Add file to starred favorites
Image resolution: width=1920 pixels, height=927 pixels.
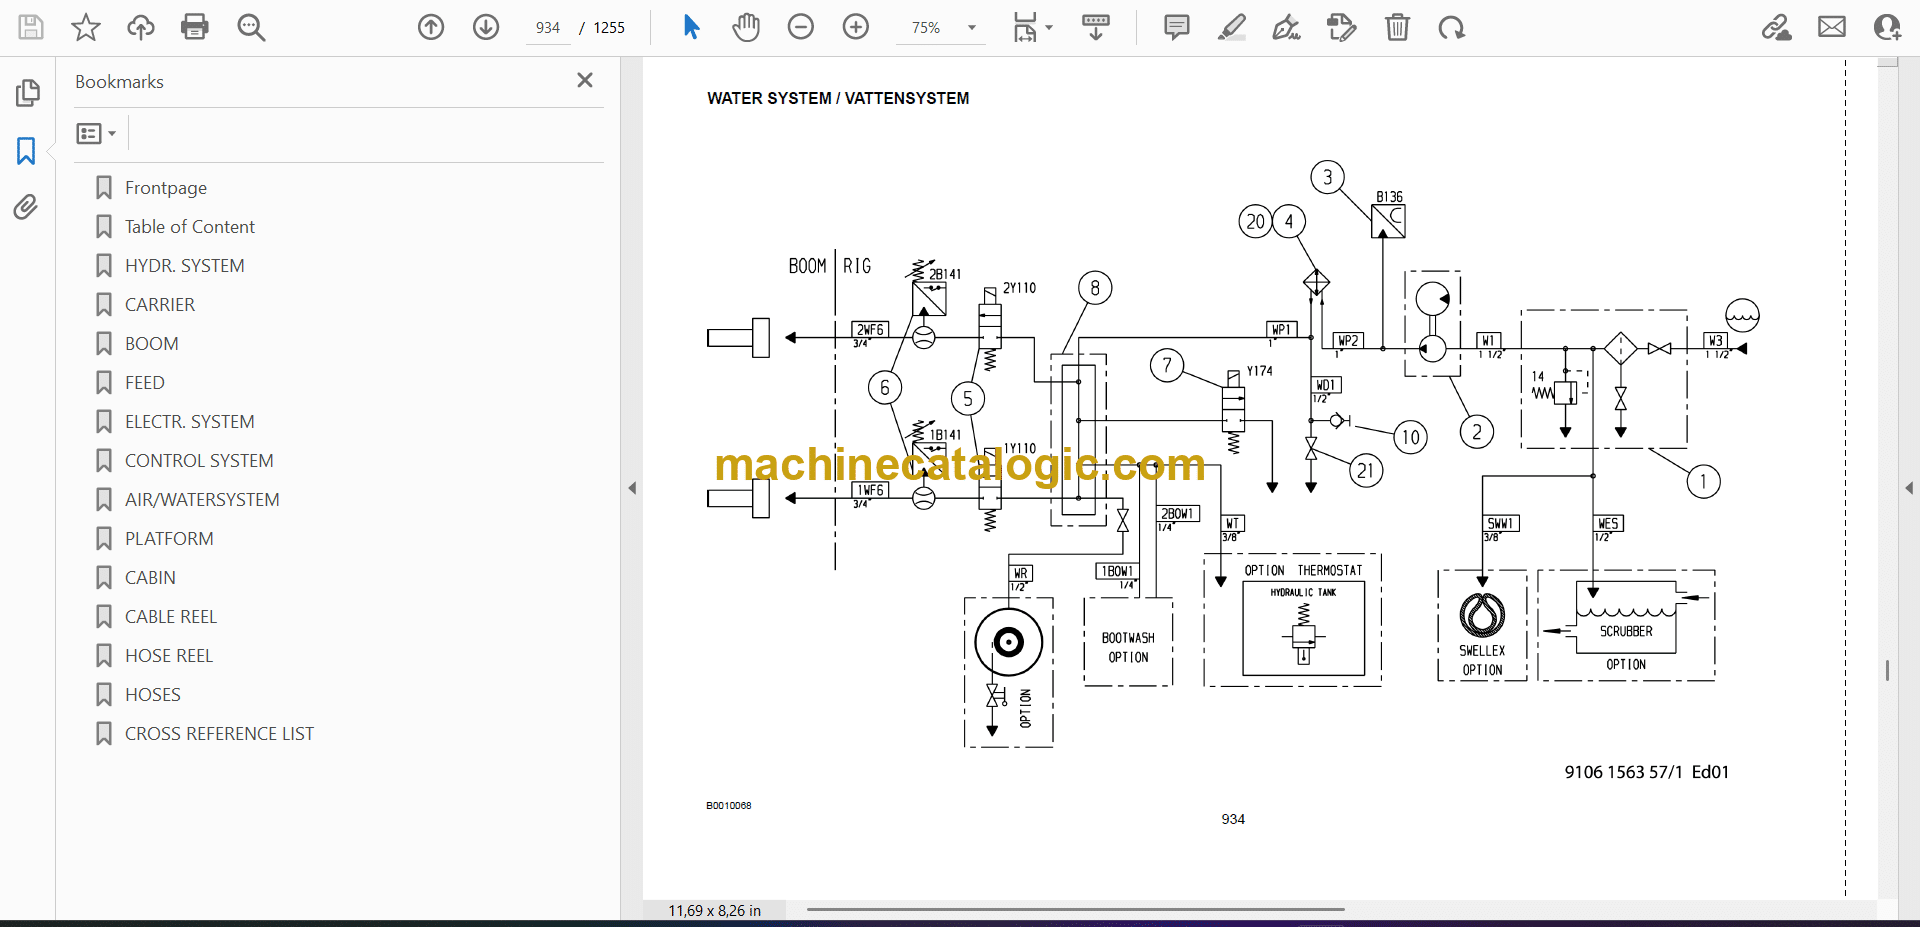click(x=86, y=27)
